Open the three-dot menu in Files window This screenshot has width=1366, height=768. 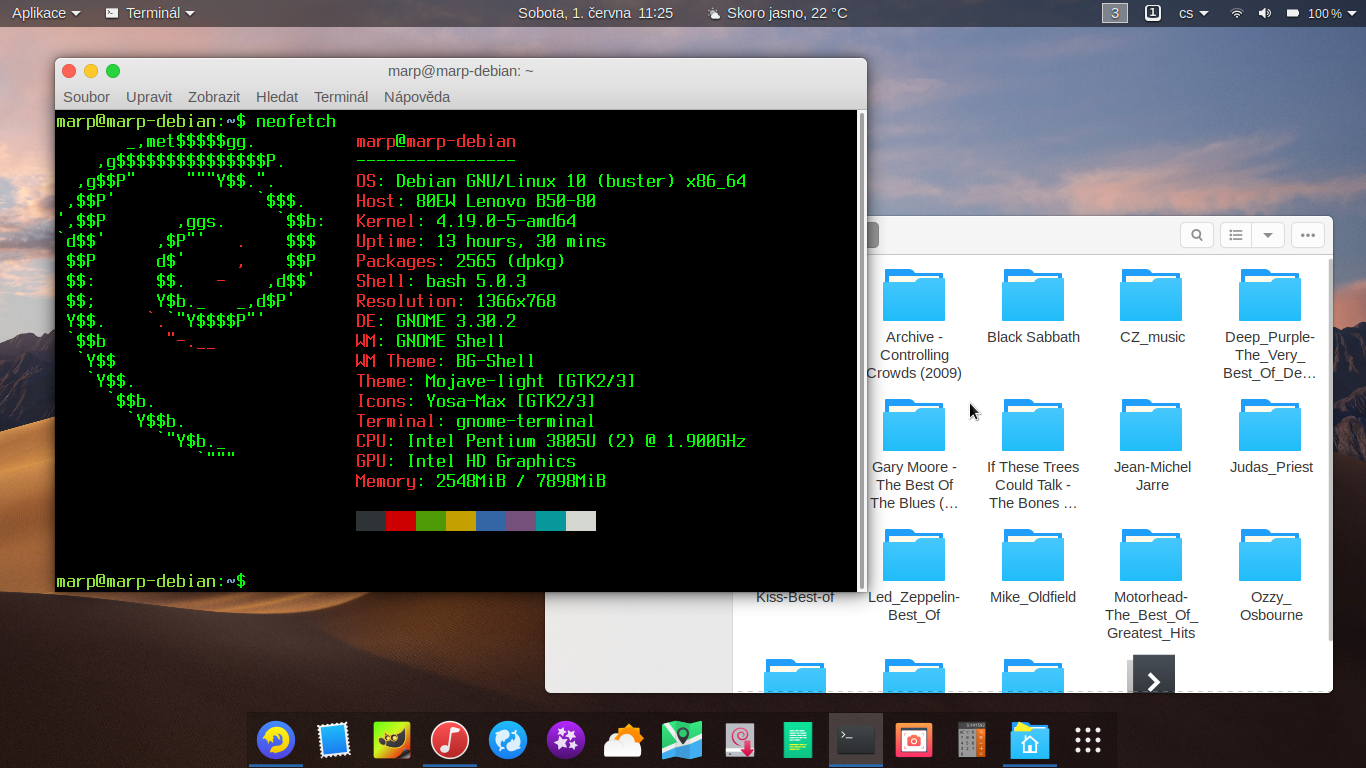[x=1308, y=235]
